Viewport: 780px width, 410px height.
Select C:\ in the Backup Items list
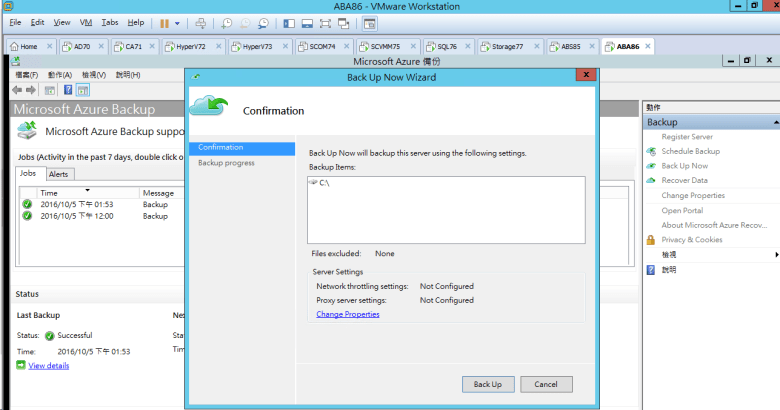click(324, 184)
